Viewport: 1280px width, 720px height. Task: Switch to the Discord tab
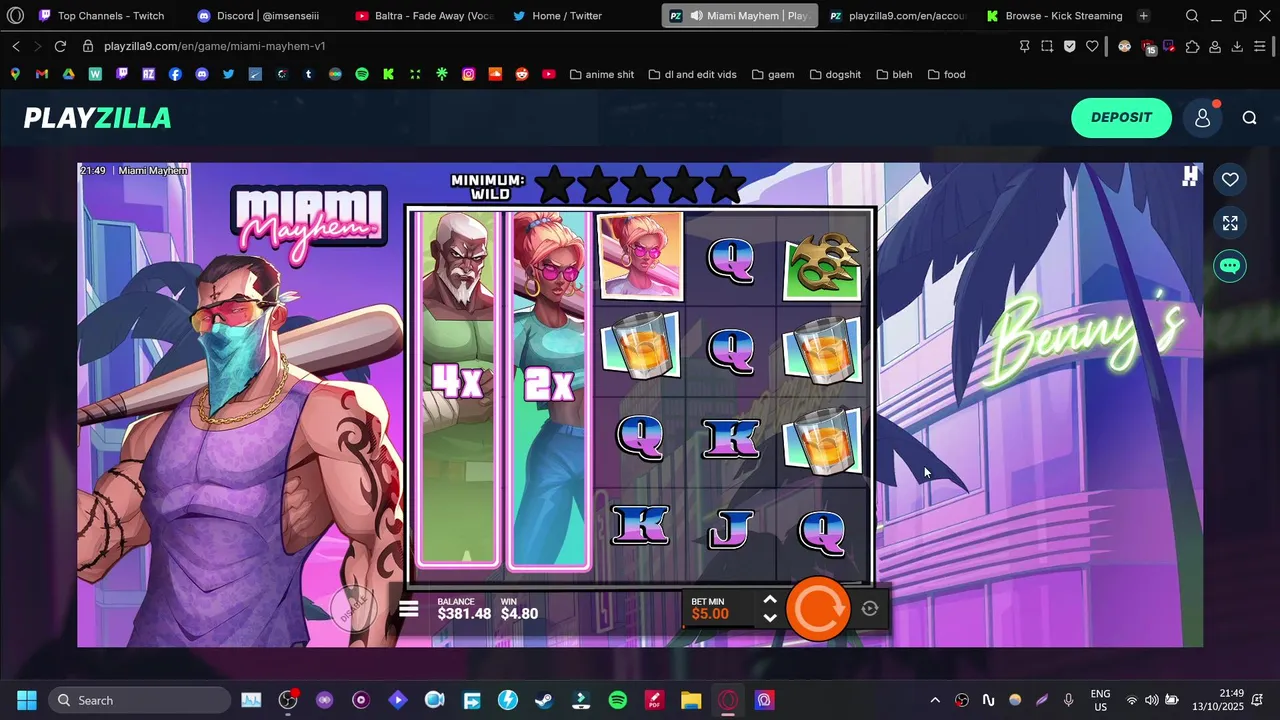coord(258,16)
